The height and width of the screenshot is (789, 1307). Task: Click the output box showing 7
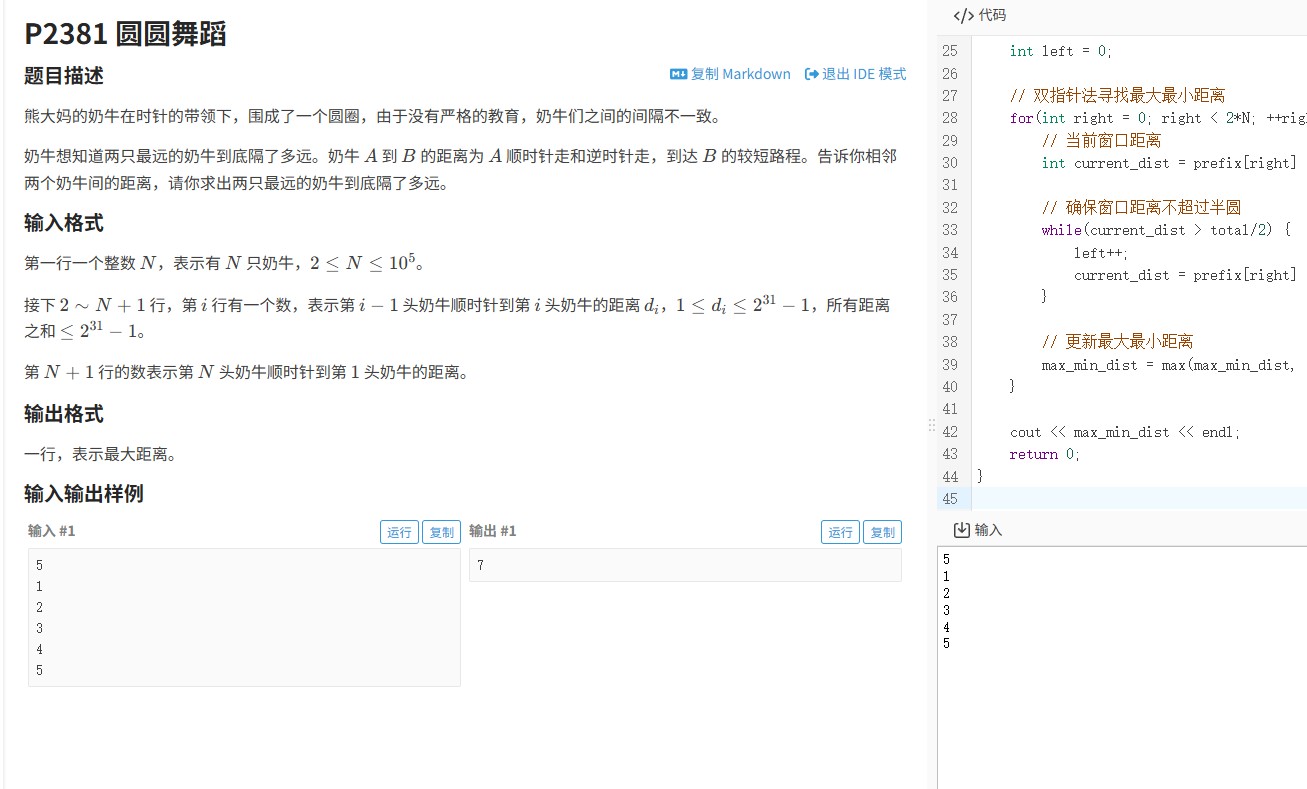click(x=685, y=565)
